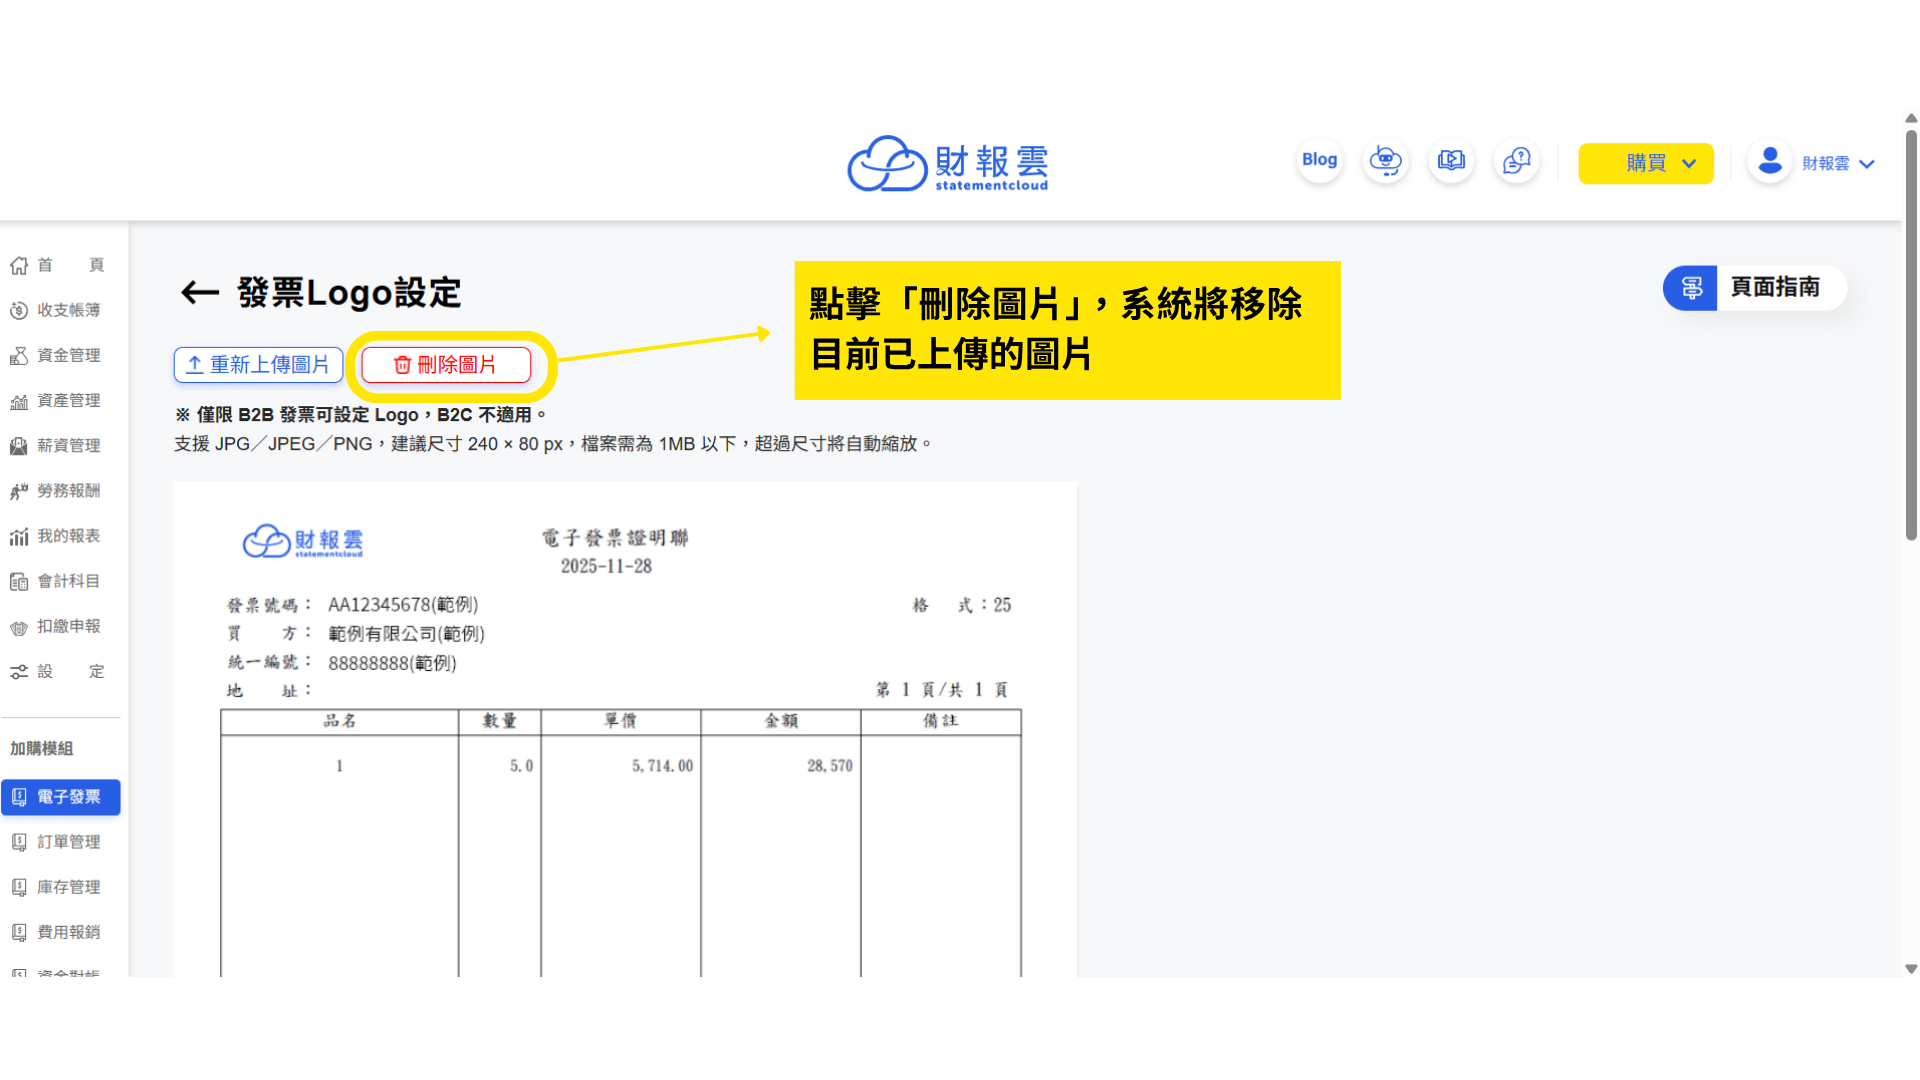Click the 重新上傳圖片 button

(x=258, y=365)
